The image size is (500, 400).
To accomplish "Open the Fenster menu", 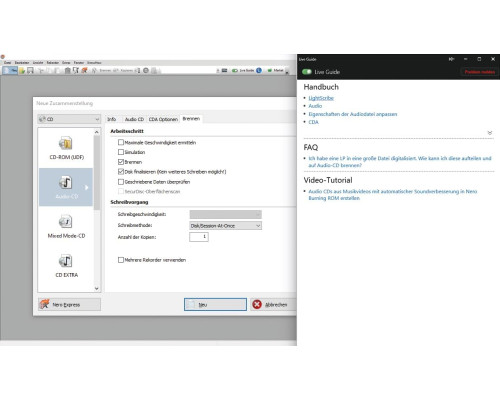I will [x=79, y=63].
